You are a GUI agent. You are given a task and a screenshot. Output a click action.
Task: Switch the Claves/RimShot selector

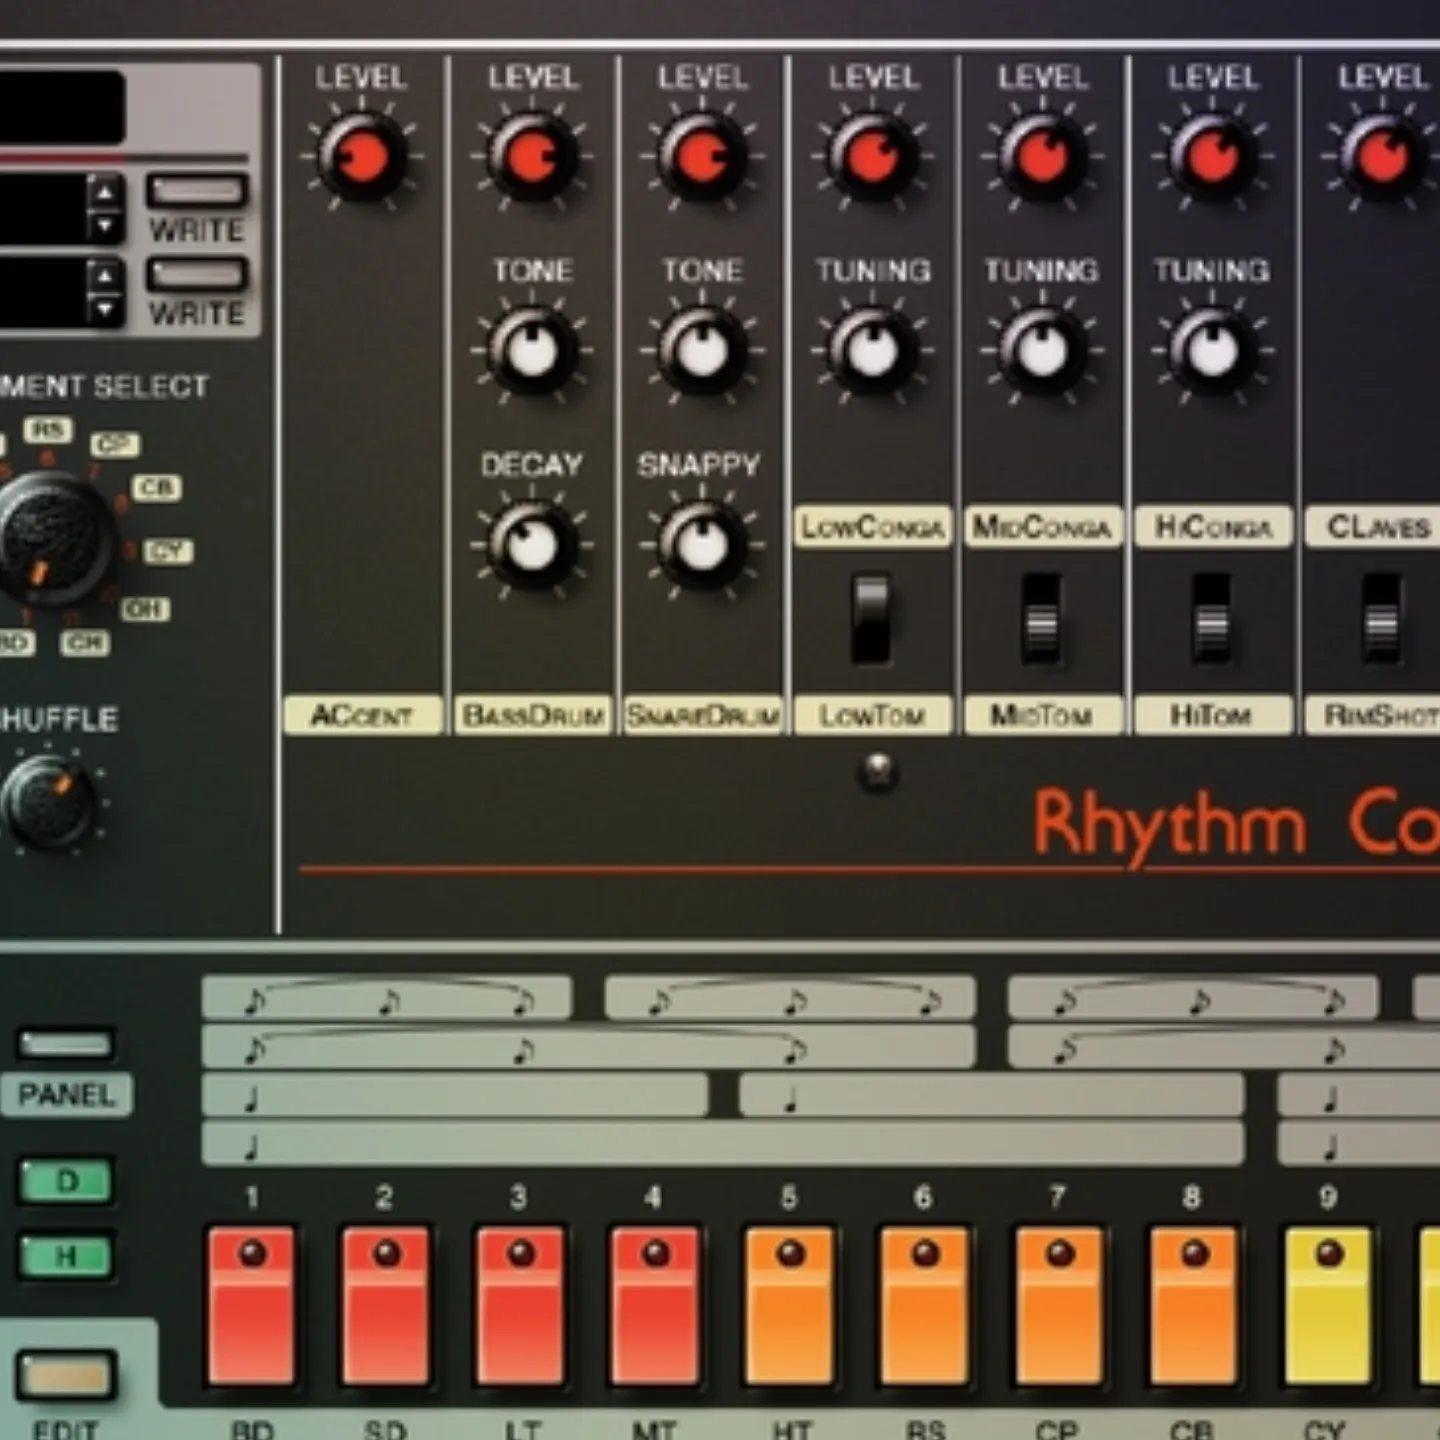(x=1381, y=618)
